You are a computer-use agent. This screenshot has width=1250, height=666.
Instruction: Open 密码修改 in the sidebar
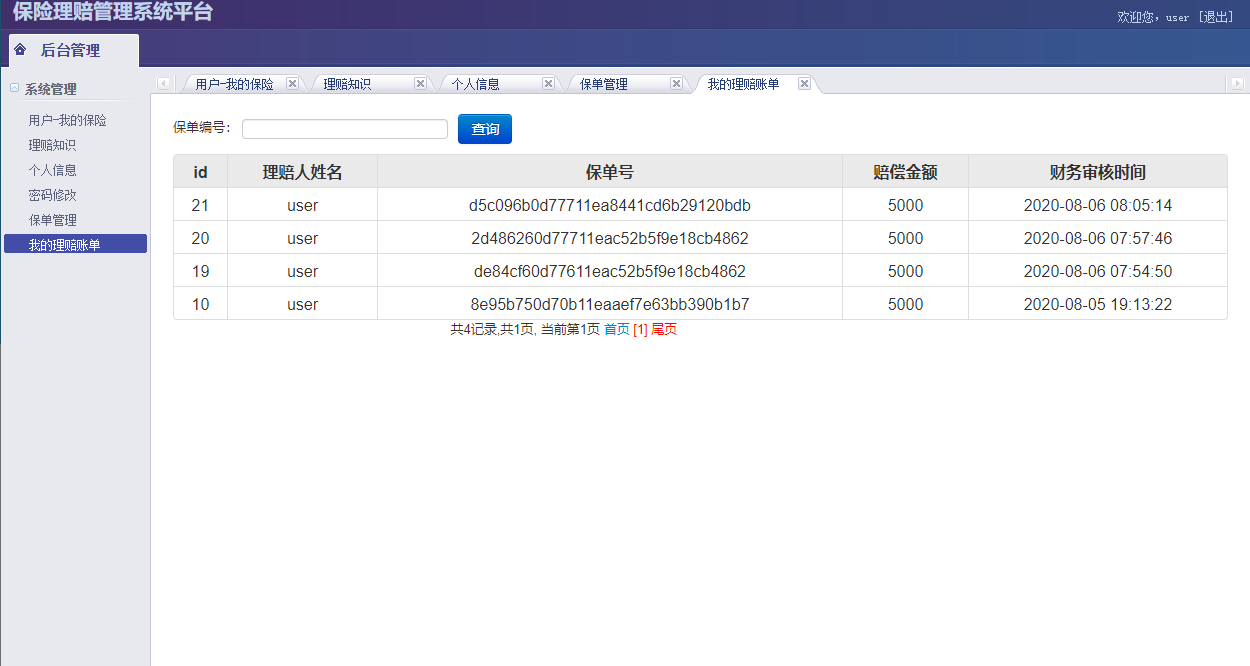[52, 195]
